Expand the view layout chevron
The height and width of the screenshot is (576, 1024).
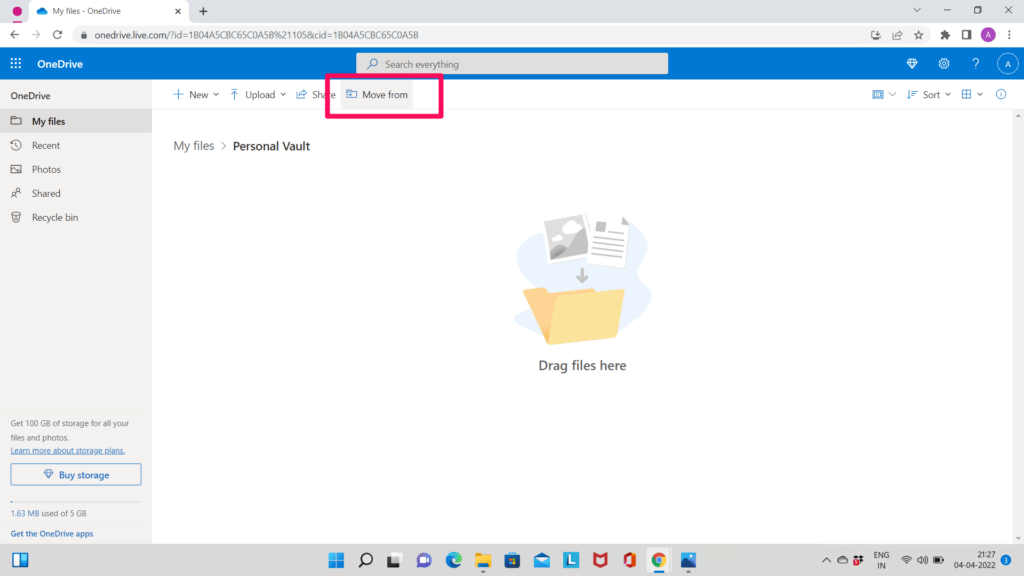[x=979, y=94]
